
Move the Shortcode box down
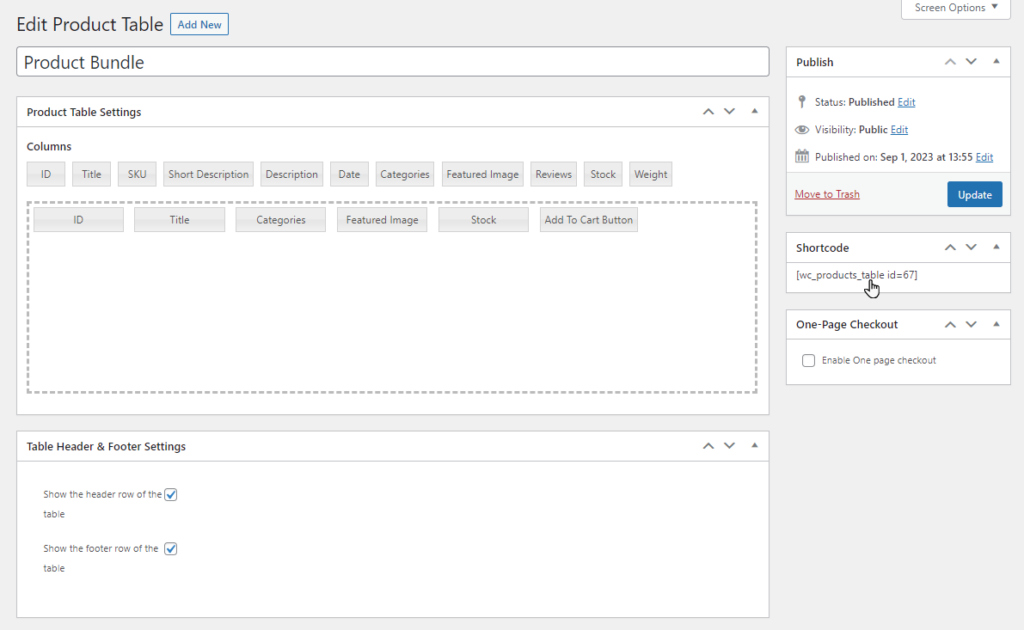[x=971, y=247]
